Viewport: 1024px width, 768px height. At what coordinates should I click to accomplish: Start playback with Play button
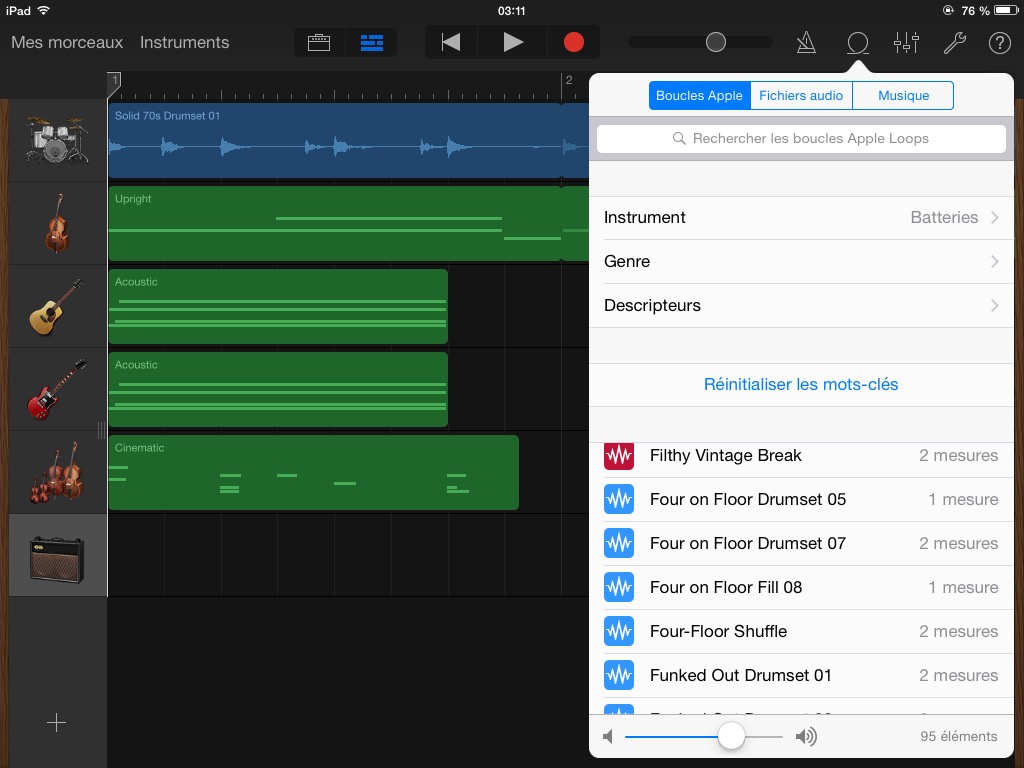pyautogui.click(x=513, y=42)
